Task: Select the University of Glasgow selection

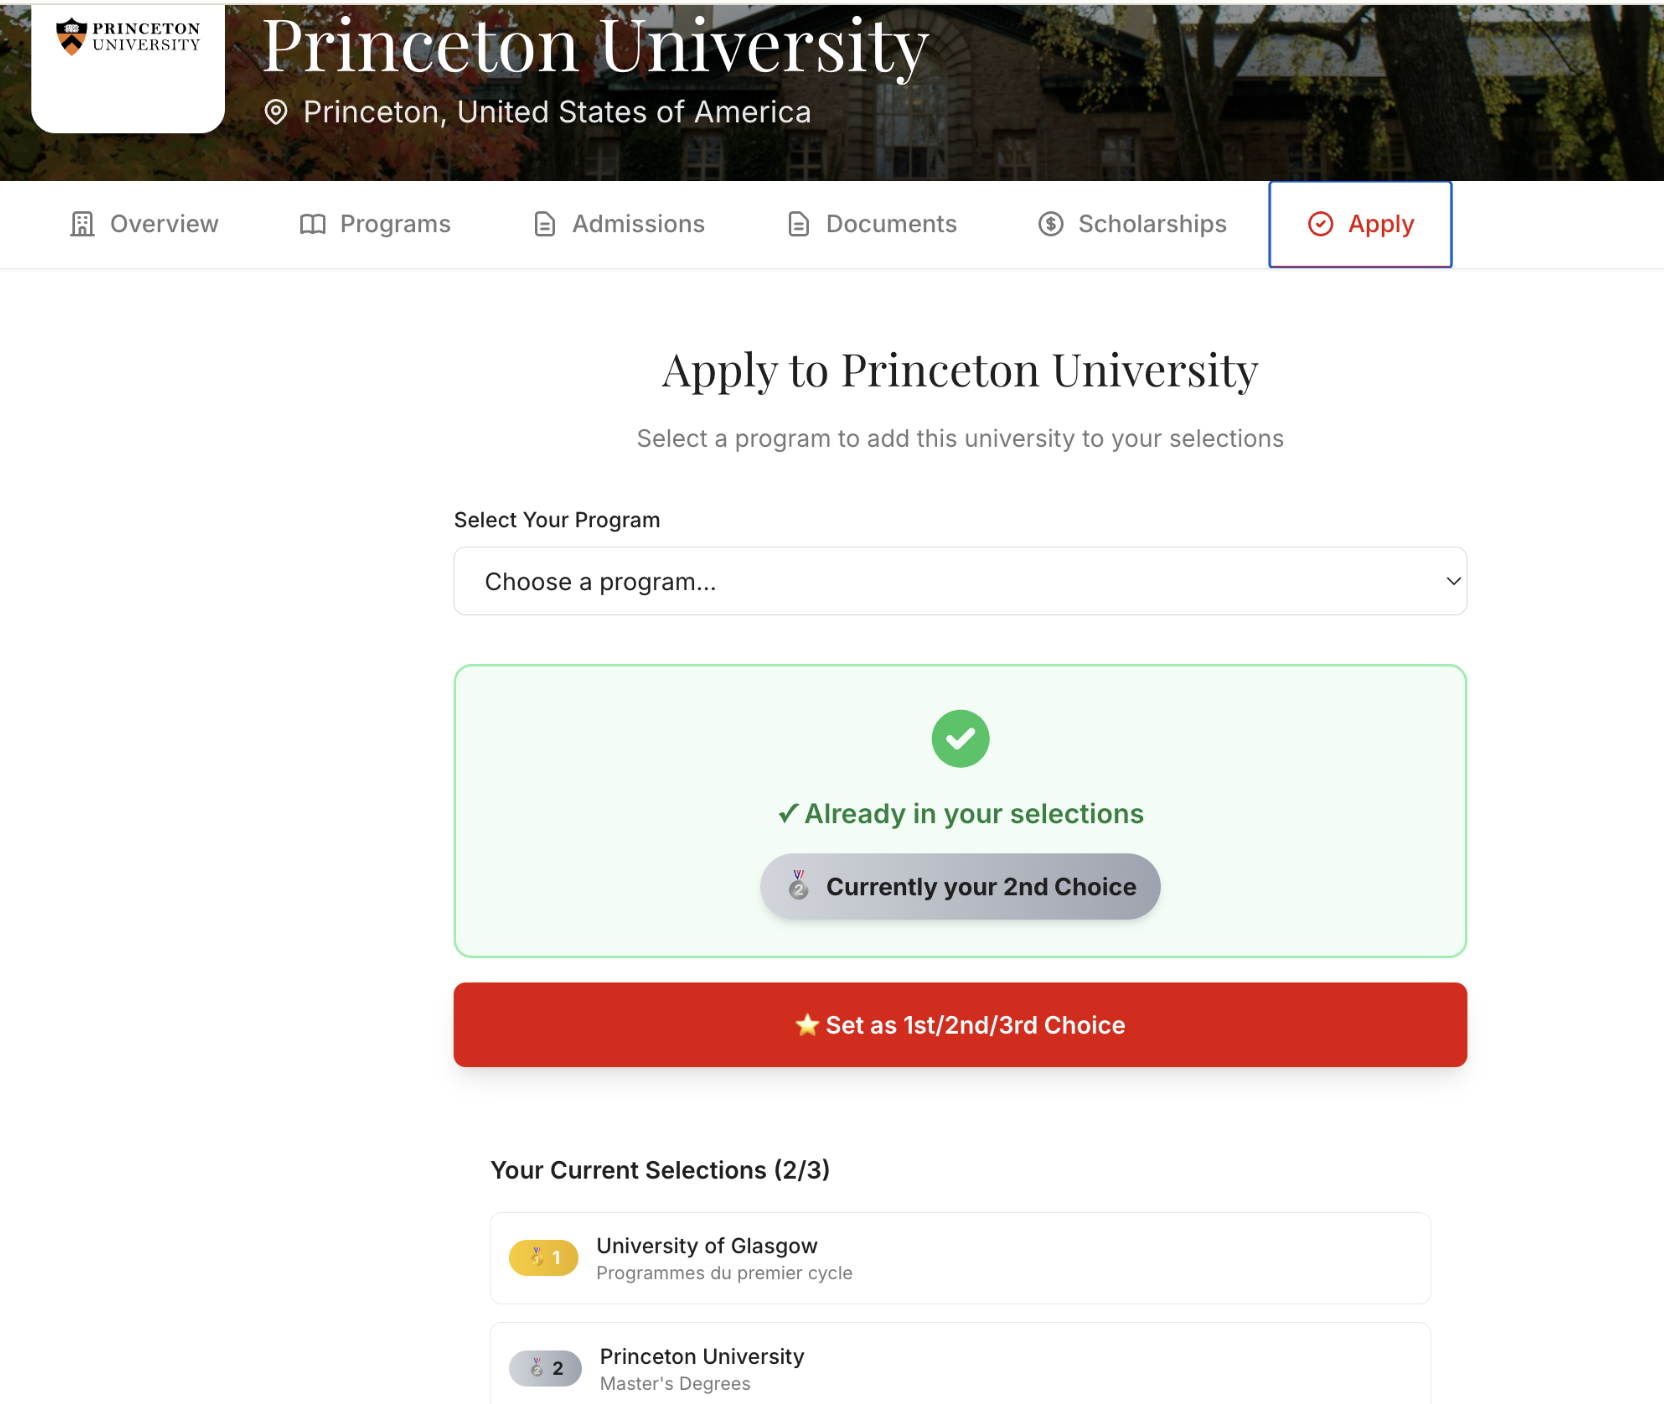Action: click(960, 1258)
